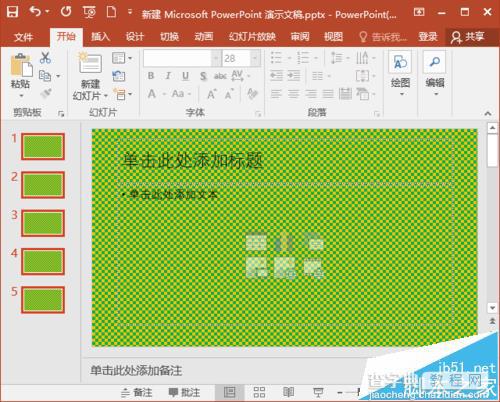Click the Paste clipboard icon
The width and height of the screenshot is (500, 402).
point(21,65)
